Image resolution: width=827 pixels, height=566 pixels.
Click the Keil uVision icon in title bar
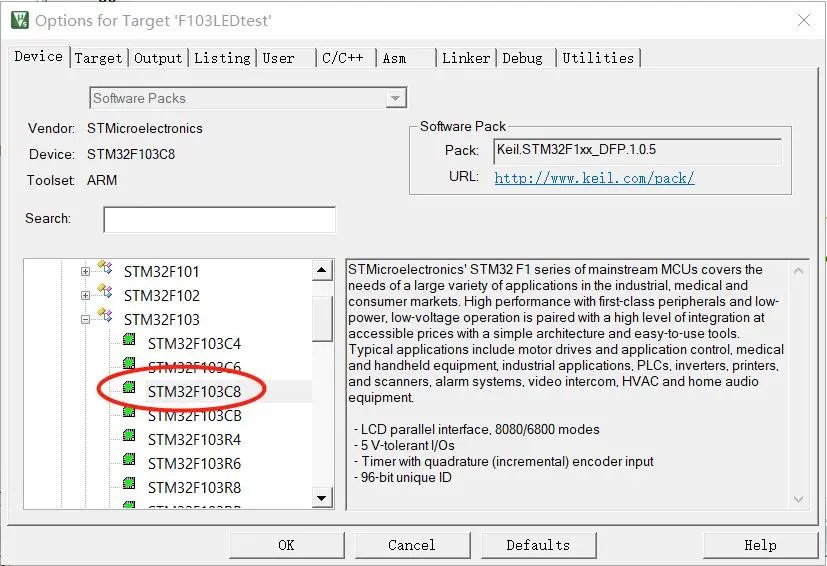point(20,20)
